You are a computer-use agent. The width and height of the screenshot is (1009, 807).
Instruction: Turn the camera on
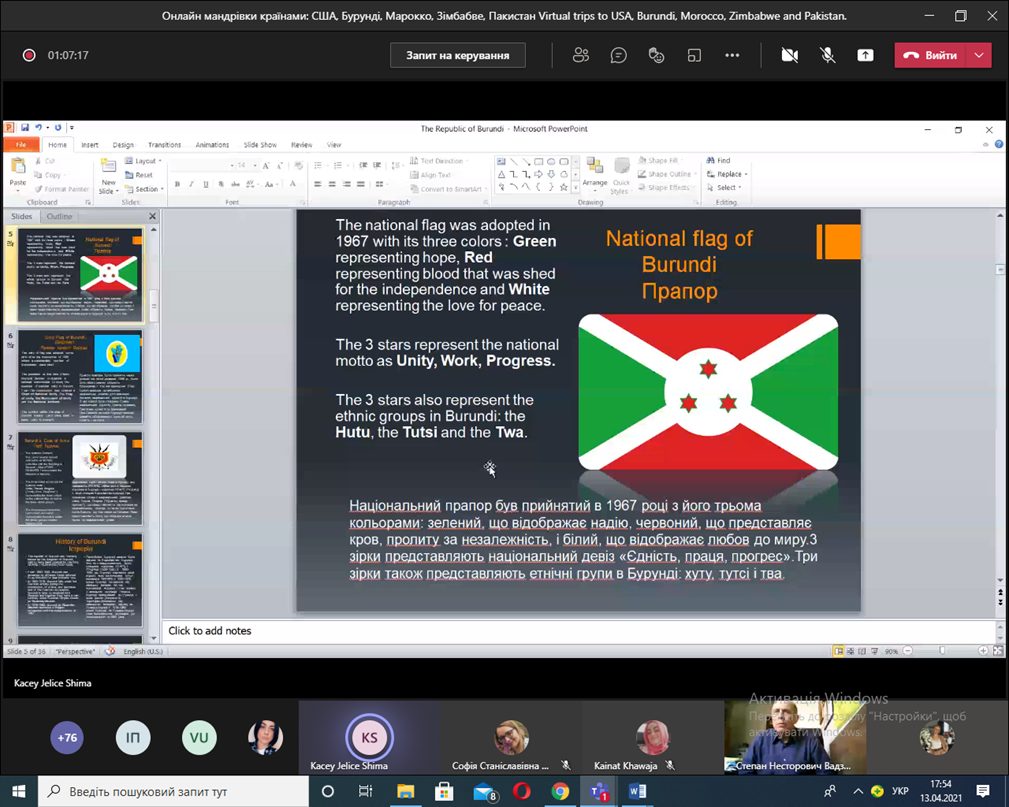point(789,55)
